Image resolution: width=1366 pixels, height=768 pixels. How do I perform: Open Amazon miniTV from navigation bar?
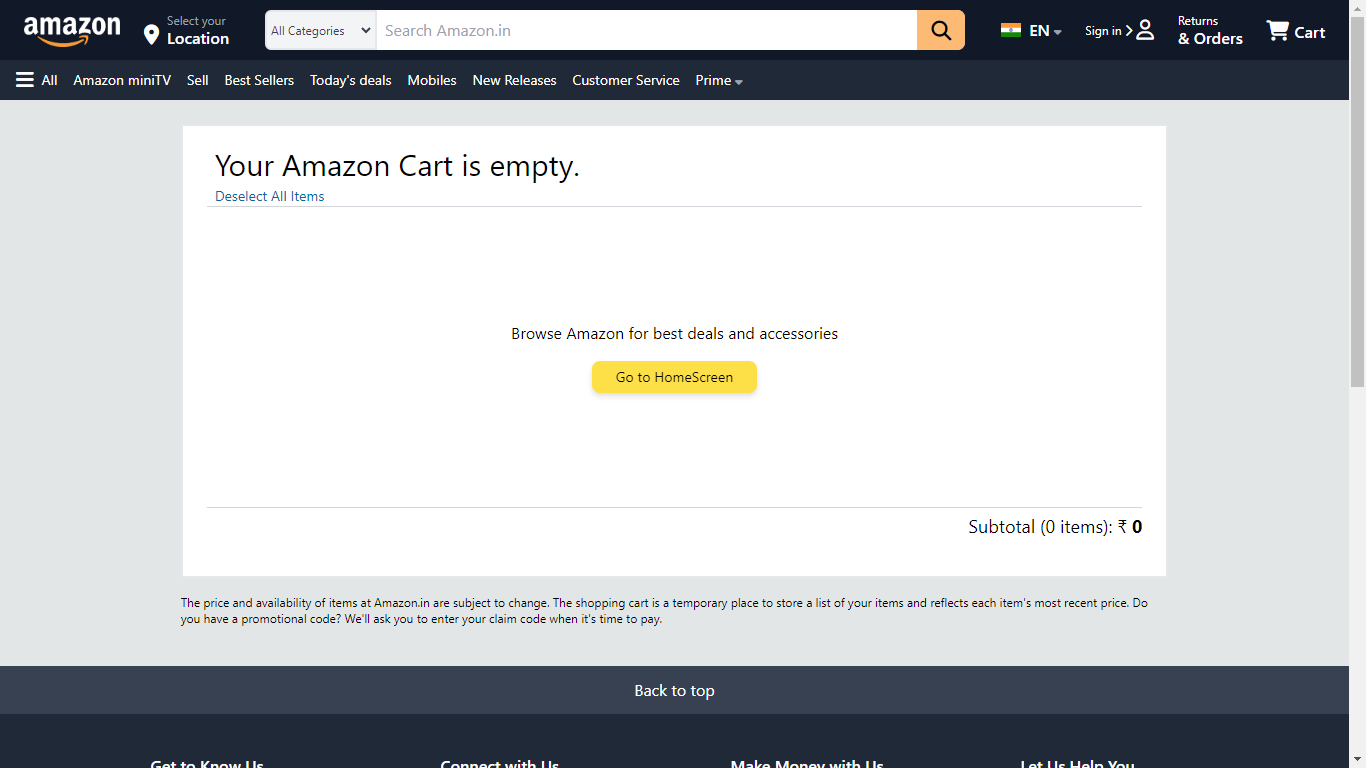122,80
